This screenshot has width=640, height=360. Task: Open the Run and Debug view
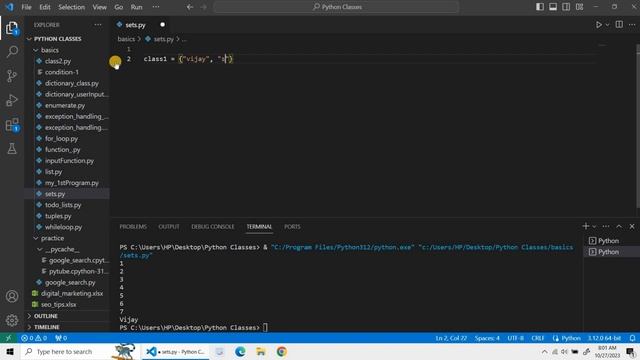tap(12, 100)
